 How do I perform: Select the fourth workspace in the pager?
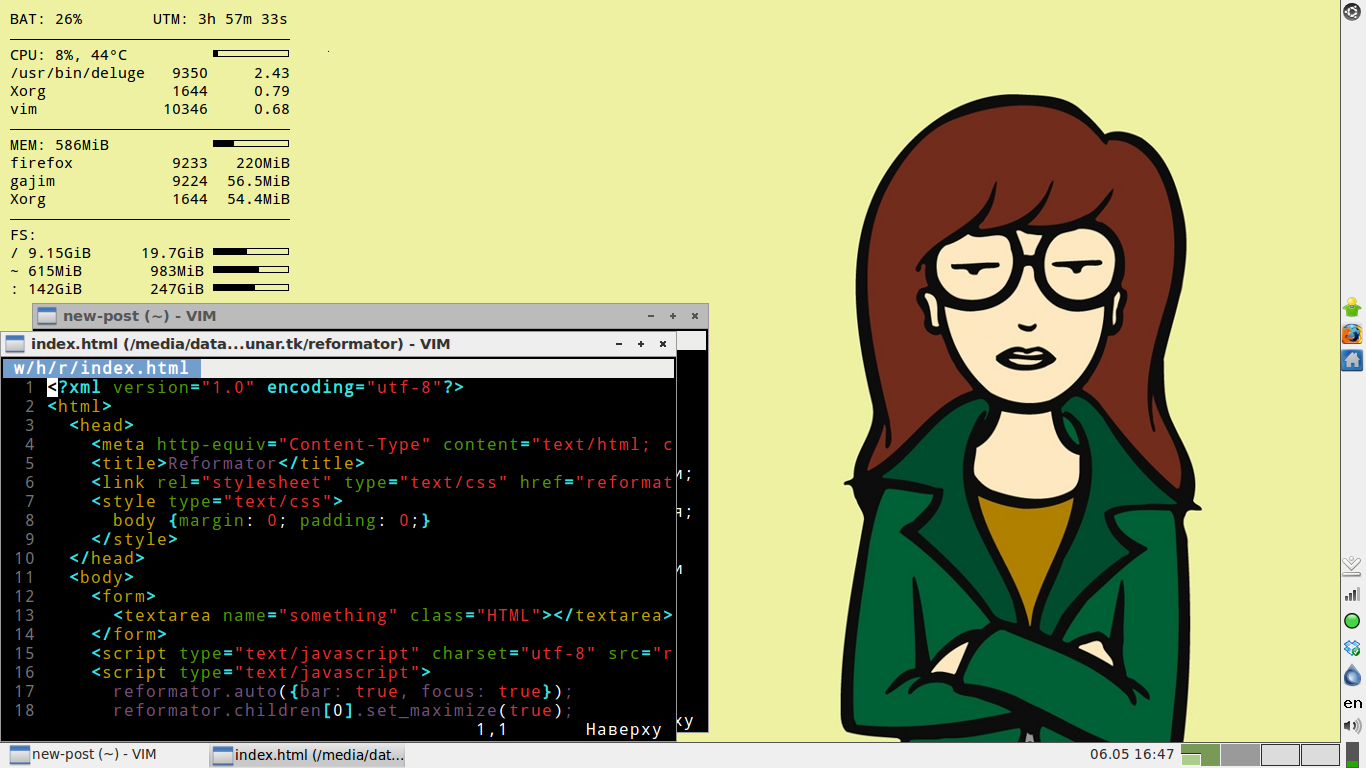[1320, 755]
